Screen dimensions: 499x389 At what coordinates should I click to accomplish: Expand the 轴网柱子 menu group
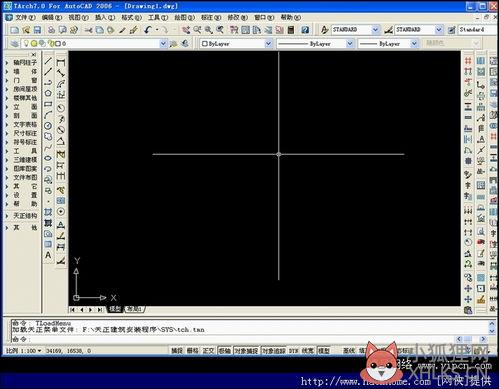tap(22, 62)
